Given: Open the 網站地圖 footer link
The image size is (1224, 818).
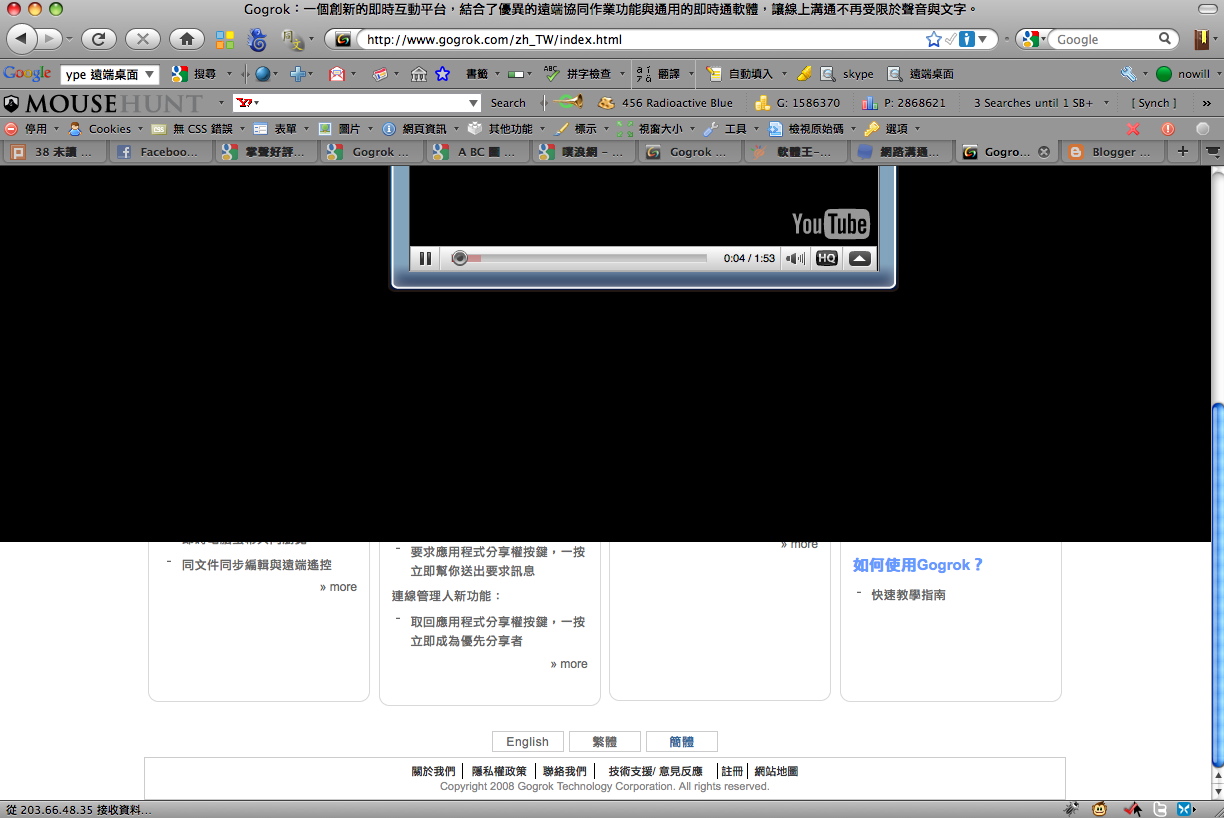Looking at the screenshot, I should point(776,771).
